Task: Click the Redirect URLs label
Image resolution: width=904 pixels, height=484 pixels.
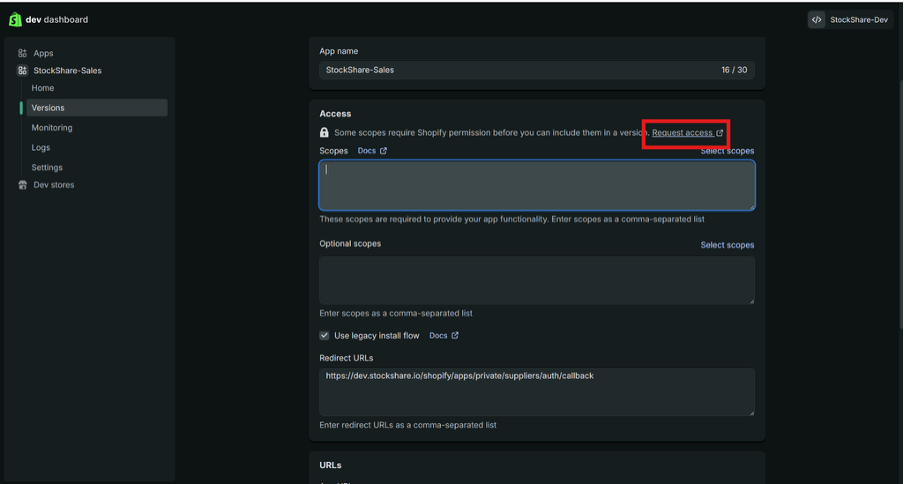Action: (346, 358)
